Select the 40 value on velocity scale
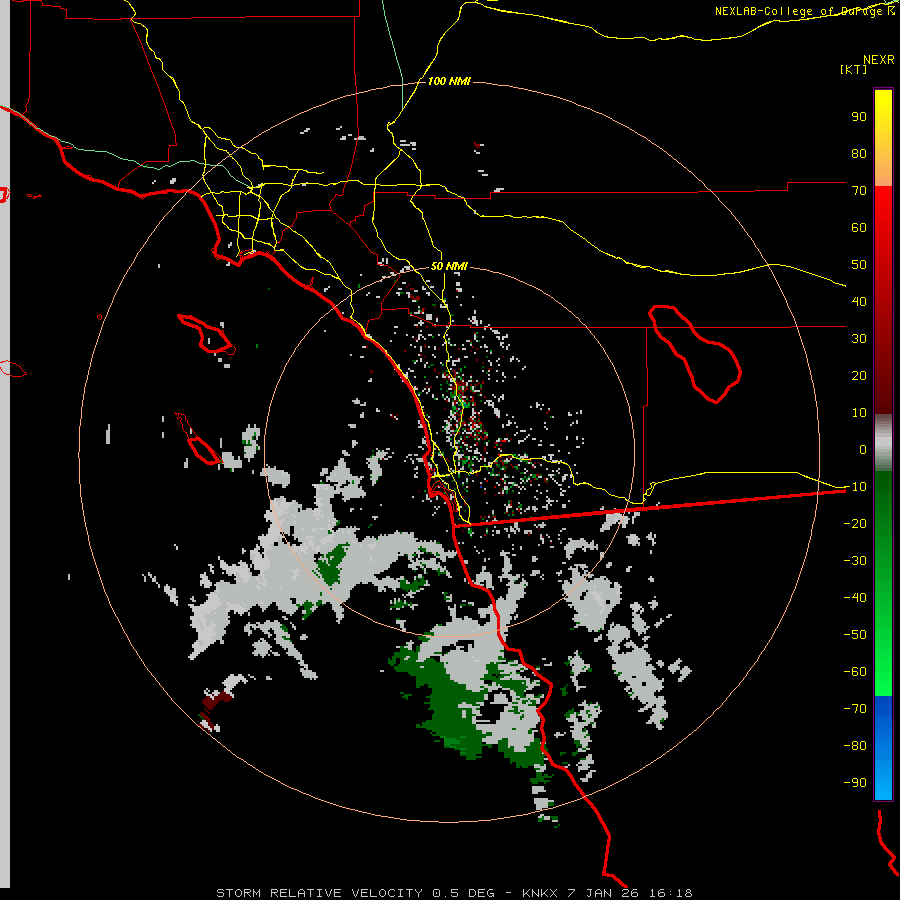The image size is (900, 900). 859,302
